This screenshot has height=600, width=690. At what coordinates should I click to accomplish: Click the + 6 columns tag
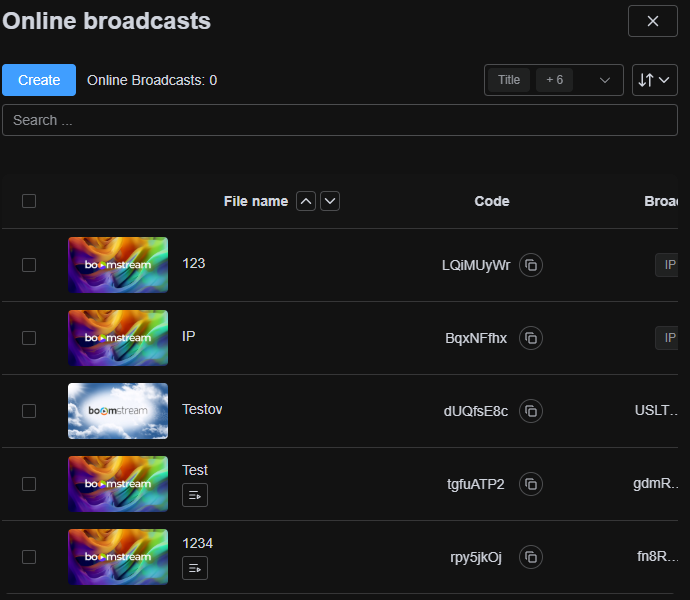(554, 80)
